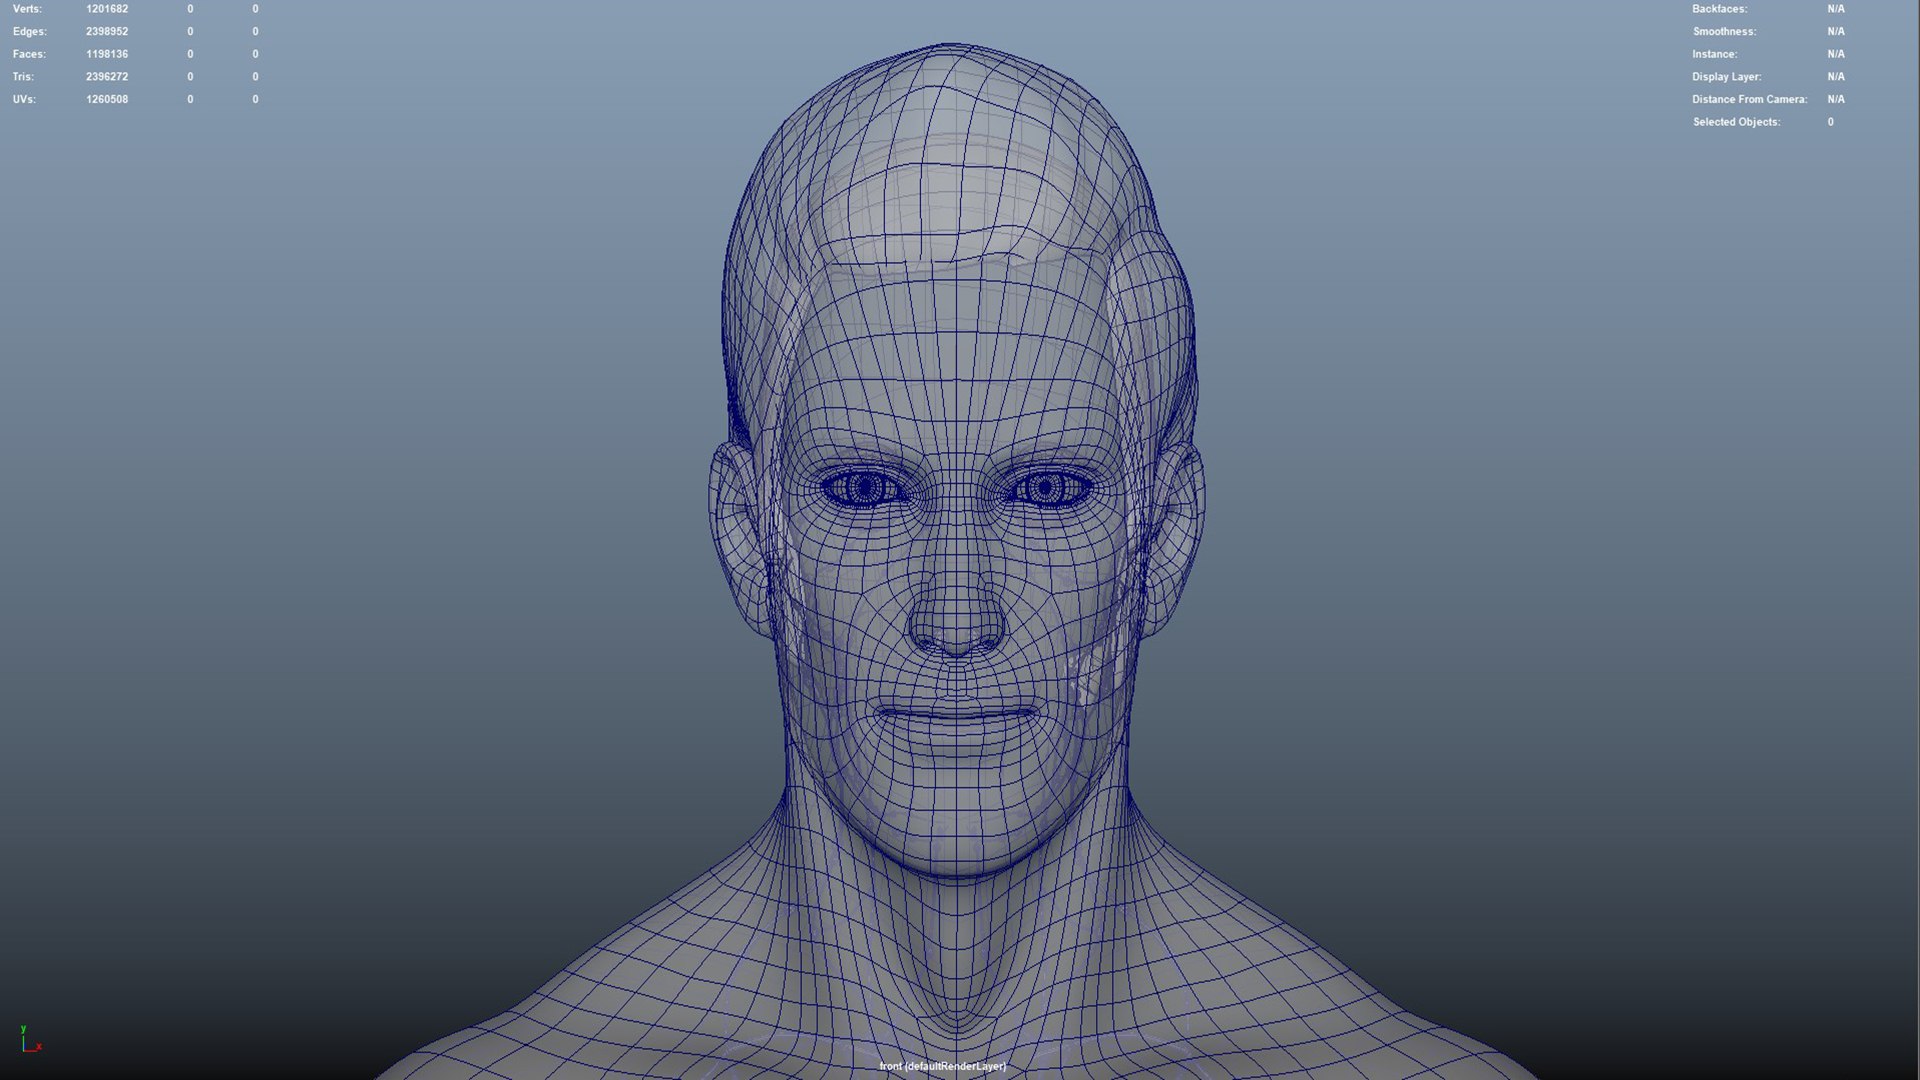1920x1080 pixels.
Task: Click the front (defaultRenderLayer) camera label
Action: 943,1066
